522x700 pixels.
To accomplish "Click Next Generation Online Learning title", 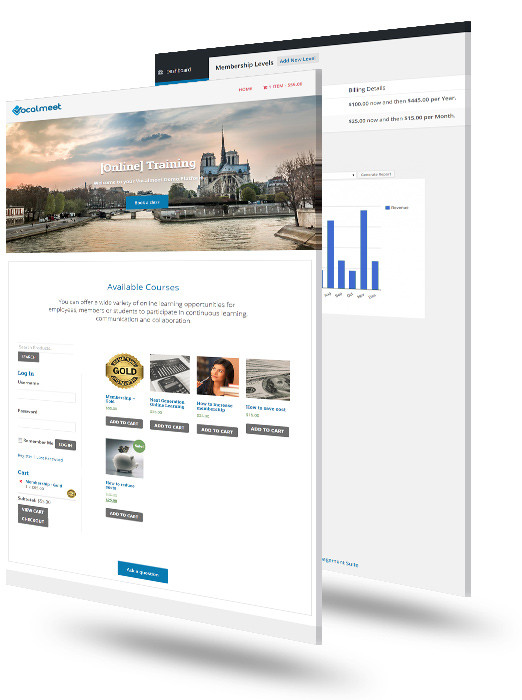I will 167,404.
